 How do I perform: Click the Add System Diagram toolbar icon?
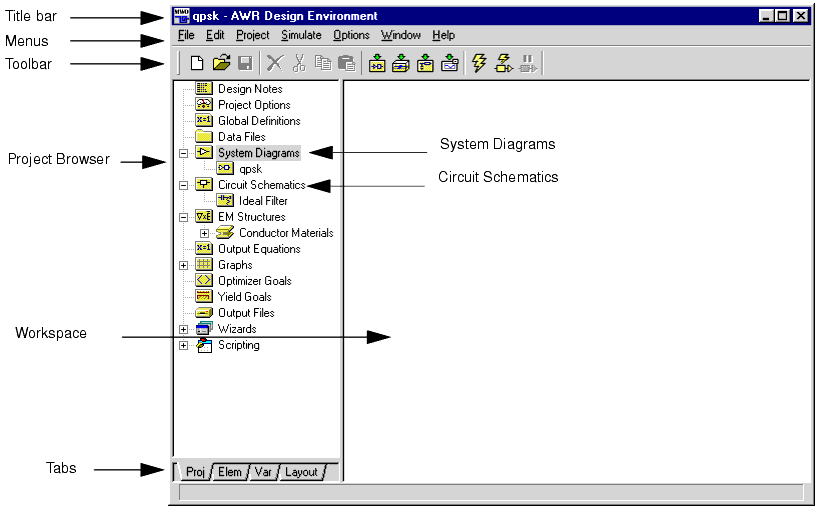click(x=377, y=63)
